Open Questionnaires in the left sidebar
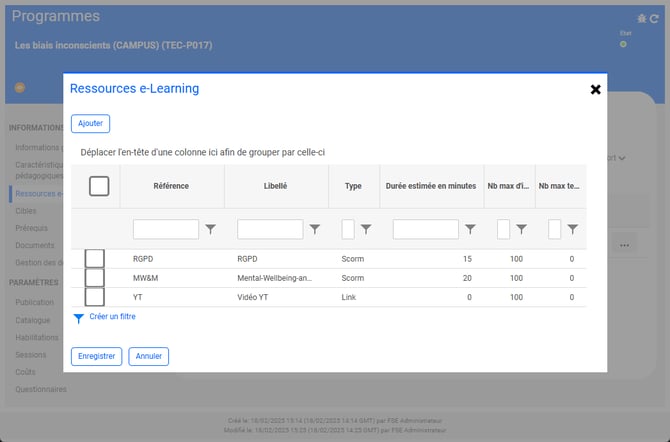Screen dimensions: 670x442 pyautogui.click(x=41, y=389)
